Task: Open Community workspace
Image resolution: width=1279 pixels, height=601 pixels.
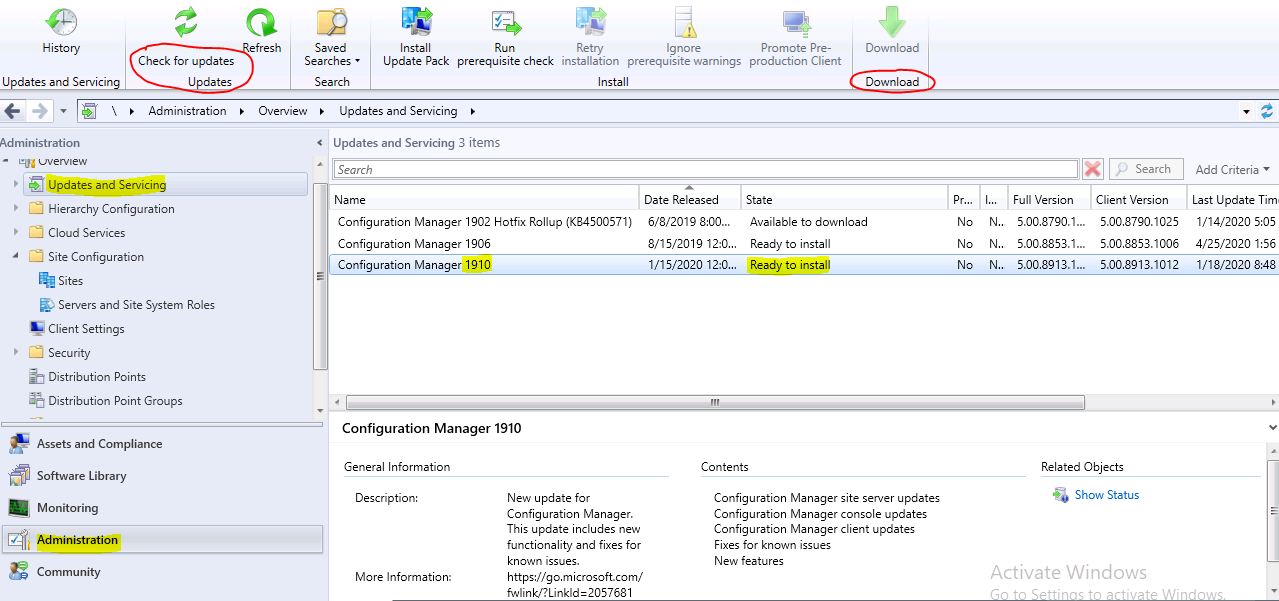Action: (x=162, y=572)
